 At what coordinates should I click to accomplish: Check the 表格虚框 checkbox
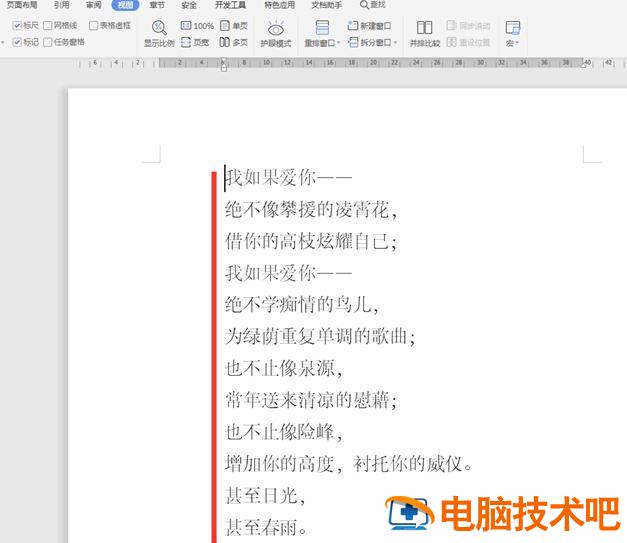tap(94, 25)
